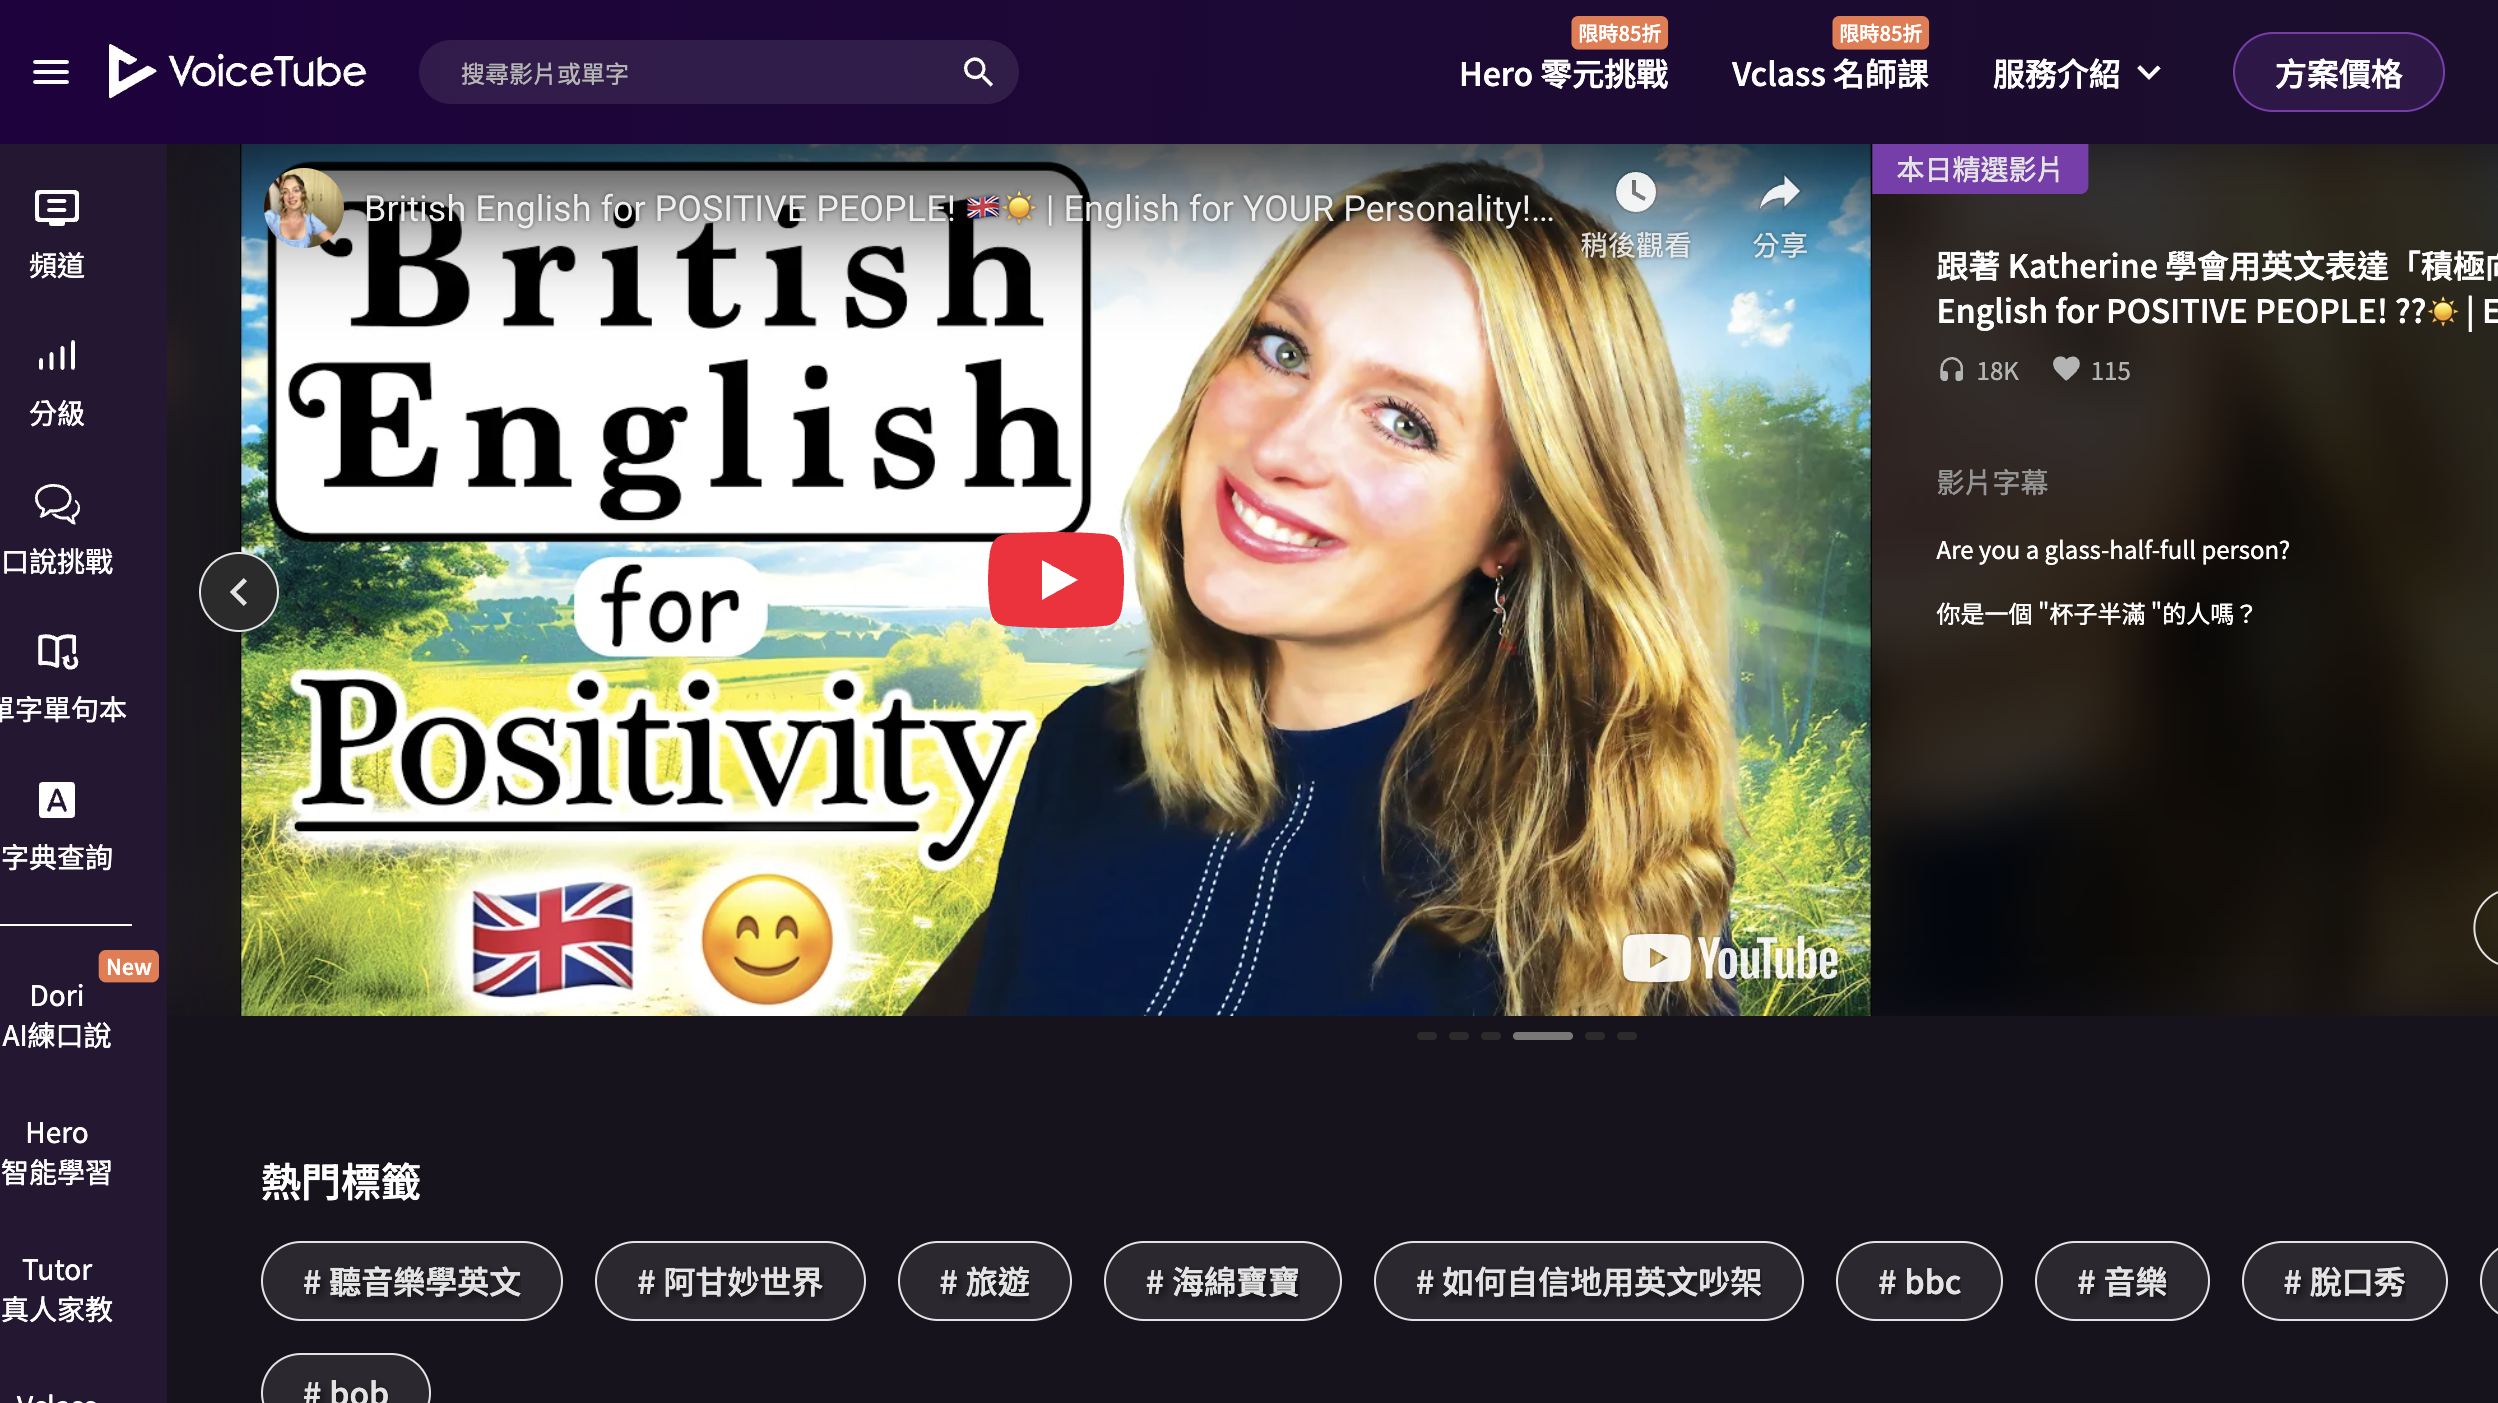Click the 熱門標籤 heading
The height and width of the screenshot is (1403, 2498).
(341, 1181)
